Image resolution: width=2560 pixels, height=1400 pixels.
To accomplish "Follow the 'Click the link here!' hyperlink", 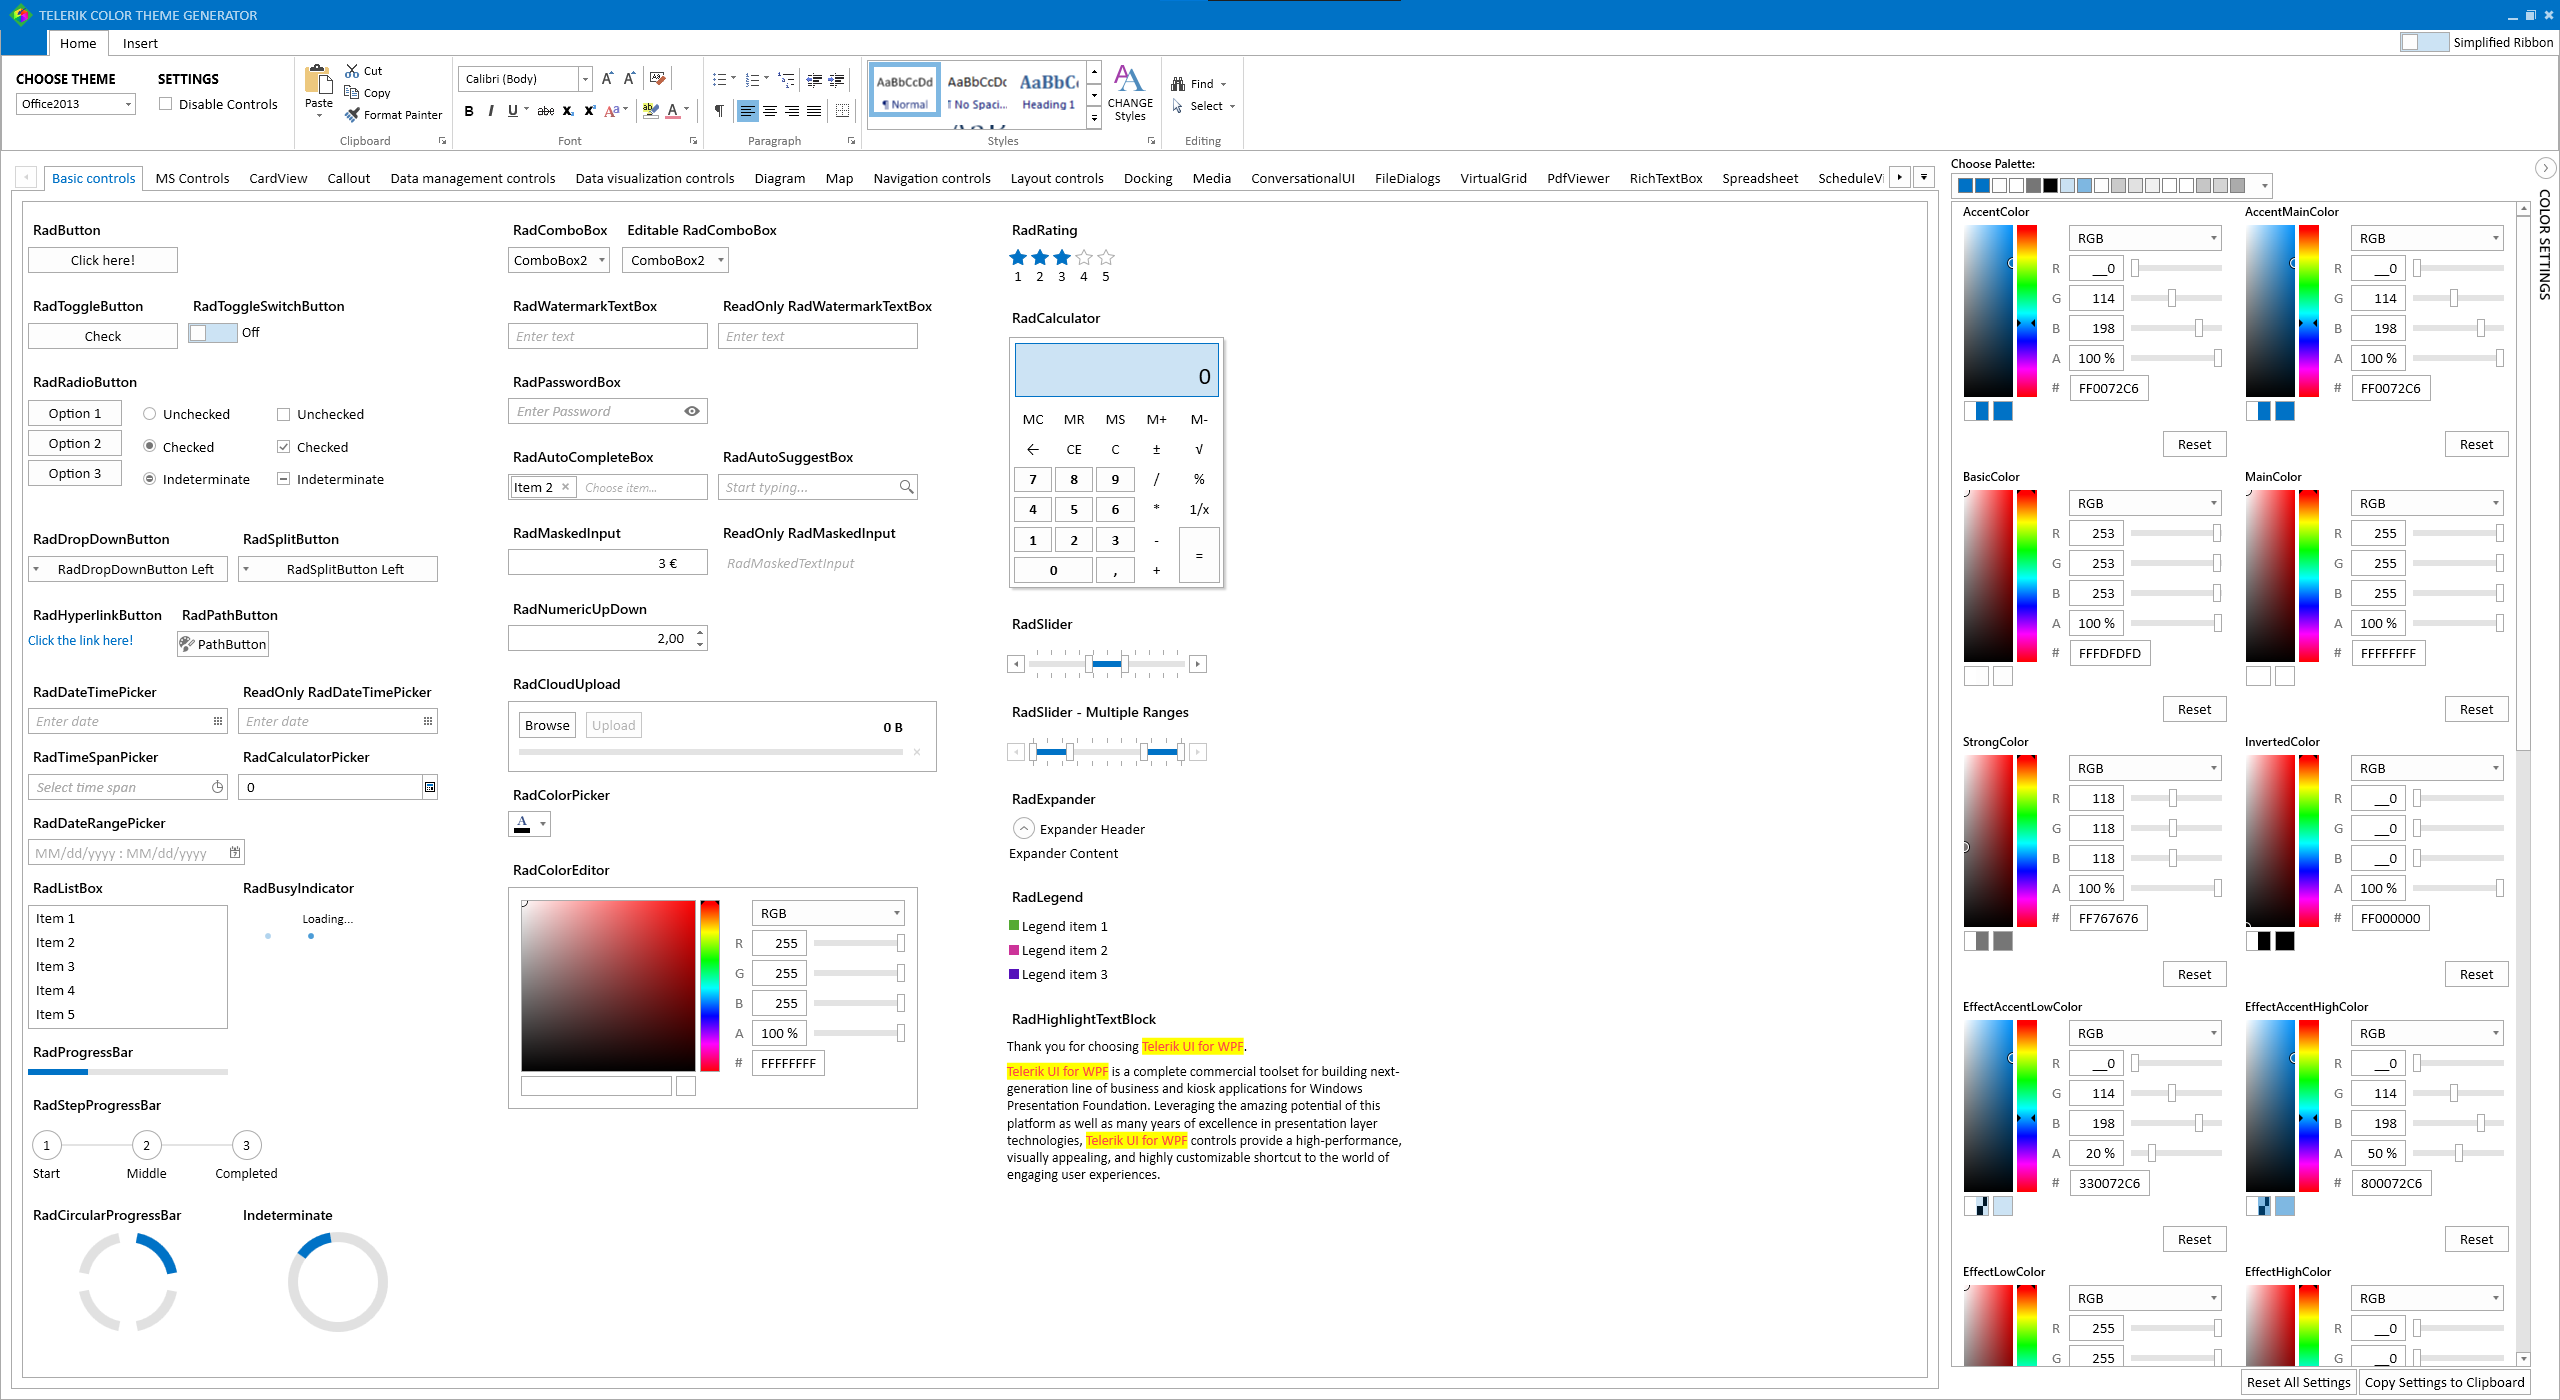I will tap(80, 640).
